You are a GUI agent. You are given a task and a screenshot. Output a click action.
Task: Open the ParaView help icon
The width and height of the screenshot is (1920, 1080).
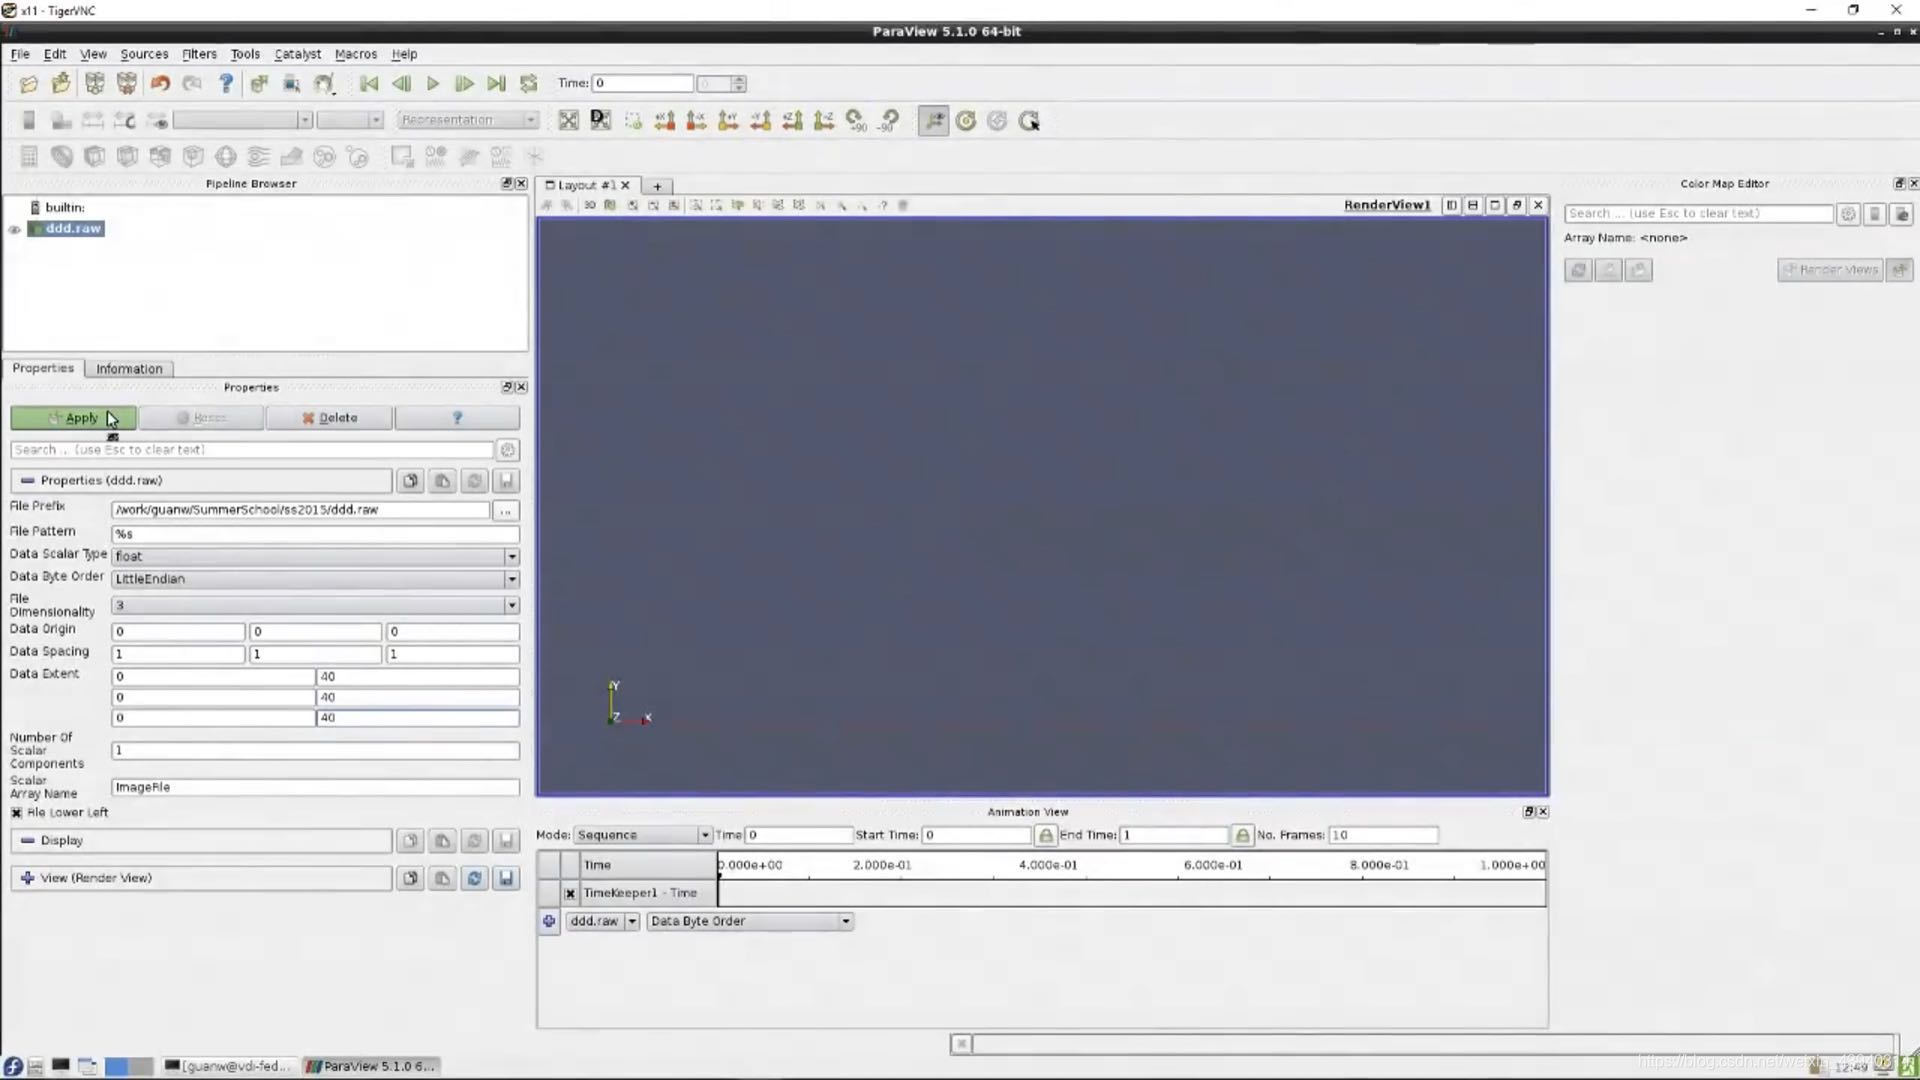coord(226,84)
